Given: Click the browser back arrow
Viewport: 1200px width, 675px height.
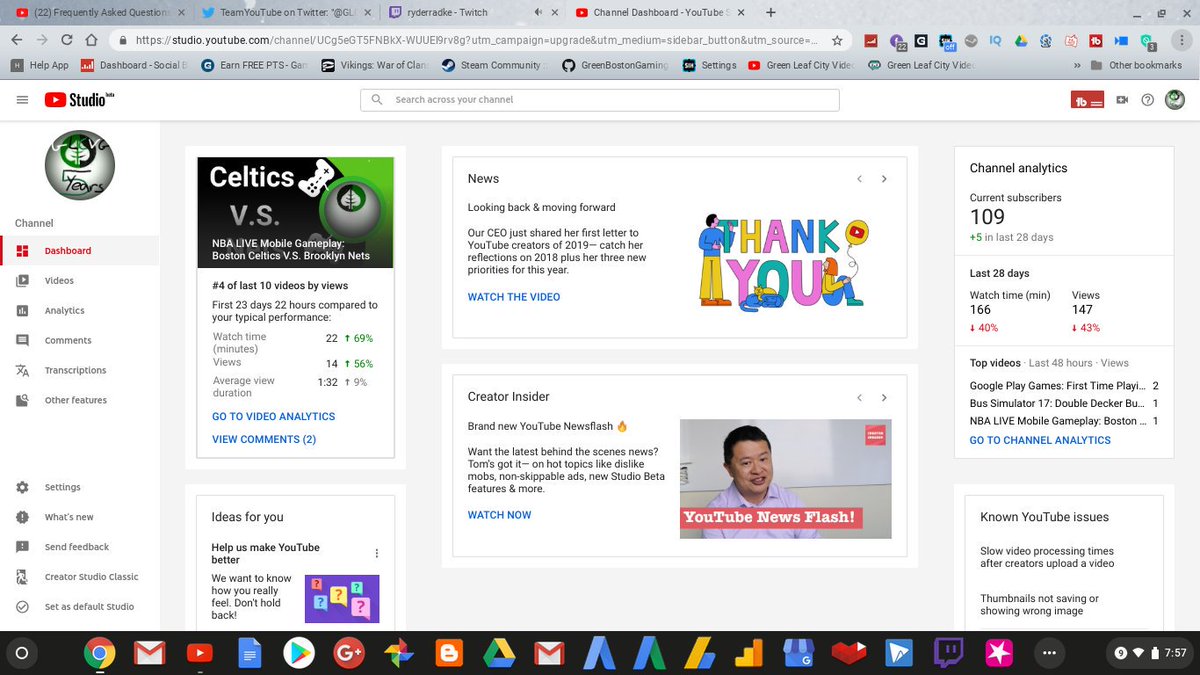Looking at the screenshot, I should [16, 41].
